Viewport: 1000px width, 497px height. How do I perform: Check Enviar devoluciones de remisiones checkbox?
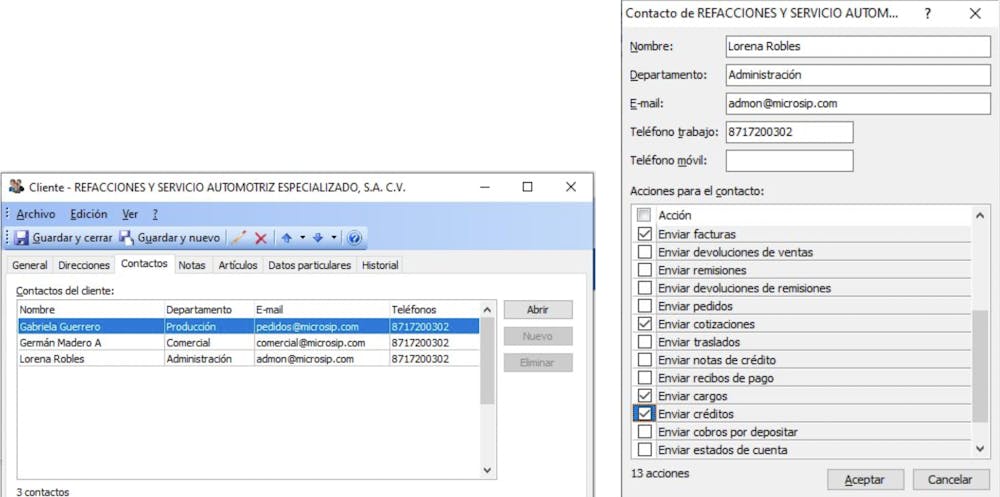click(x=644, y=288)
